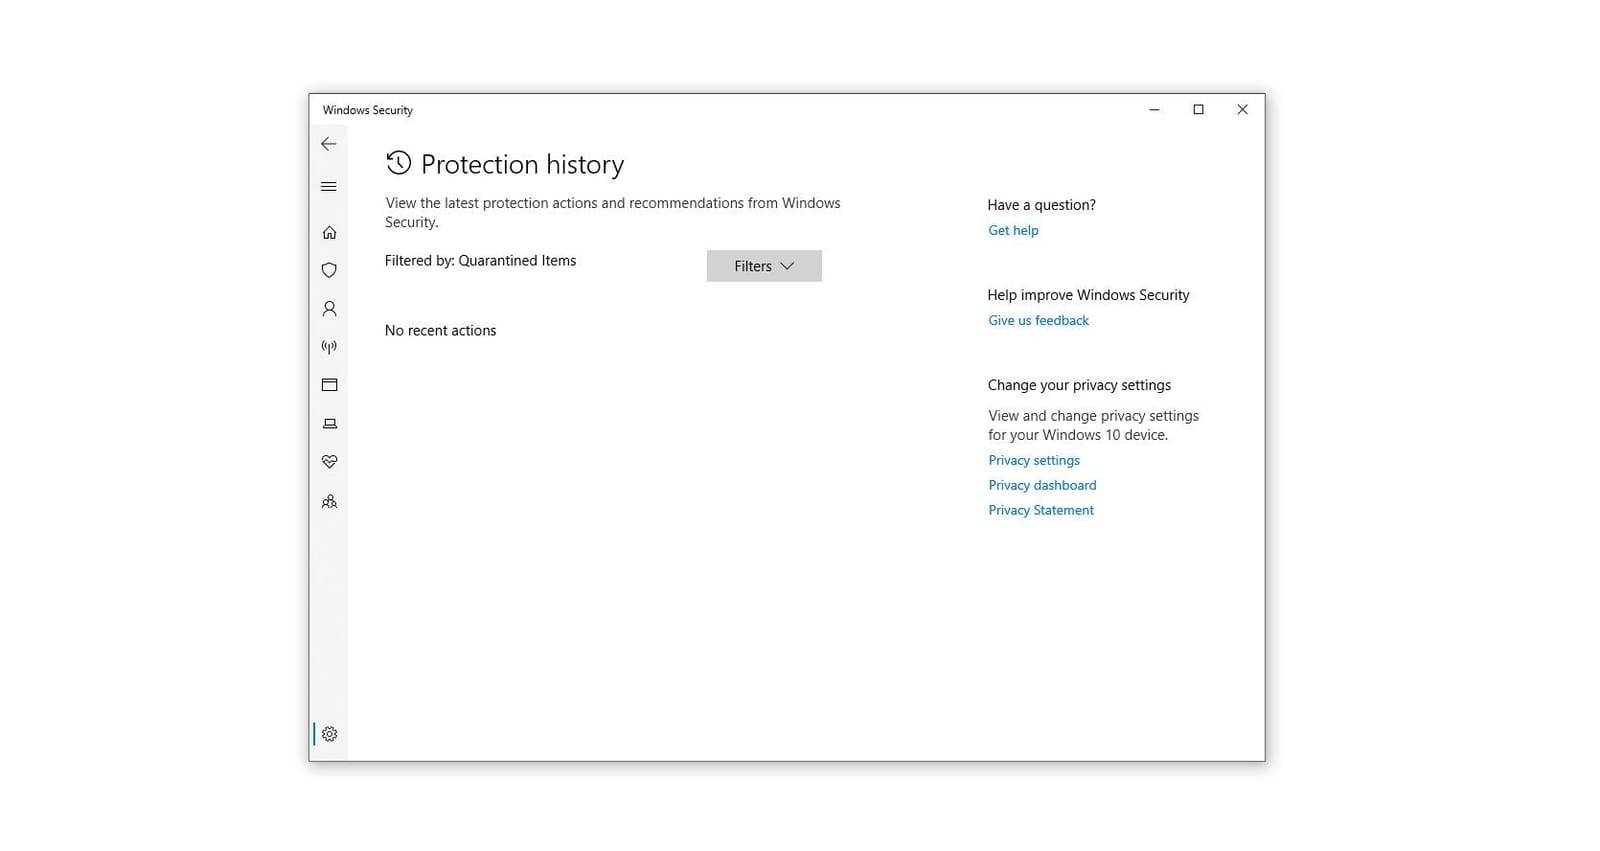Viewport: 1600px width, 851px height.
Task: Click the Get help link
Action: point(1013,230)
